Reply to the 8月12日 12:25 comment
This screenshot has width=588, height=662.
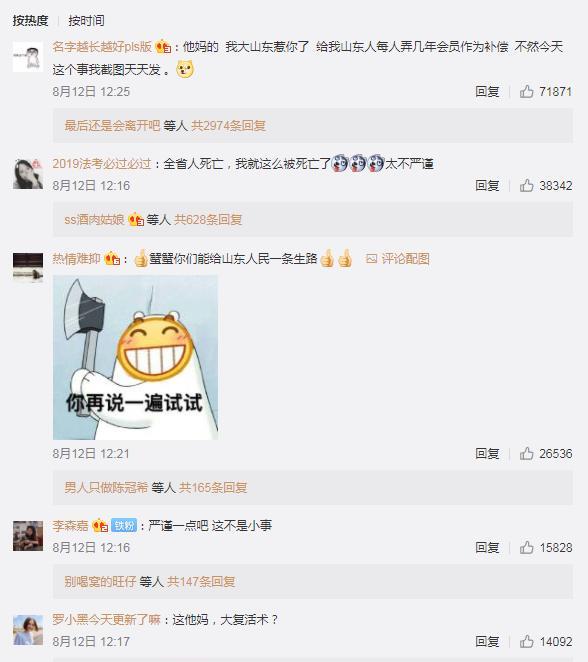[487, 91]
